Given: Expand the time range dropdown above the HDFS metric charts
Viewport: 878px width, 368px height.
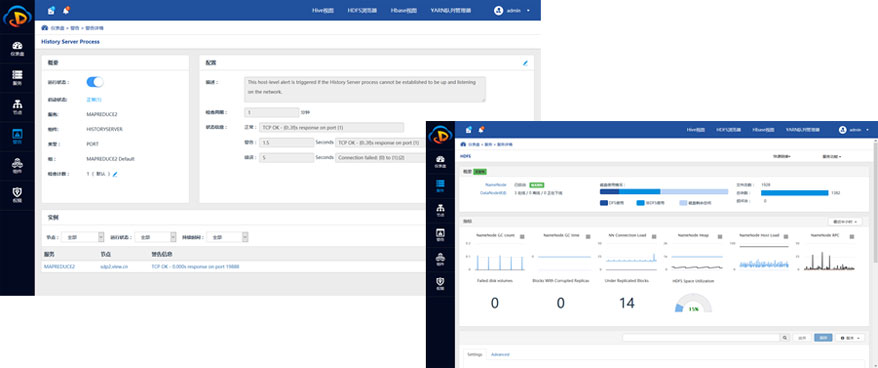Looking at the screenshot, I should pyautogui.click(x=845, y=222).
